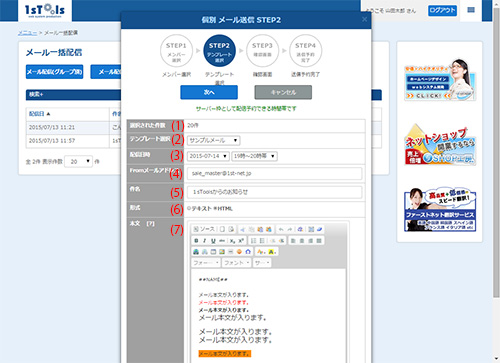Align text left in the editor
The height and width of the screenshot is (363, 500).
coord(293,241)
